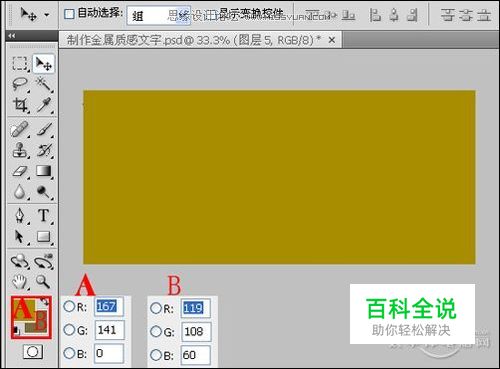Click the B field showing 60

(196, 355)
